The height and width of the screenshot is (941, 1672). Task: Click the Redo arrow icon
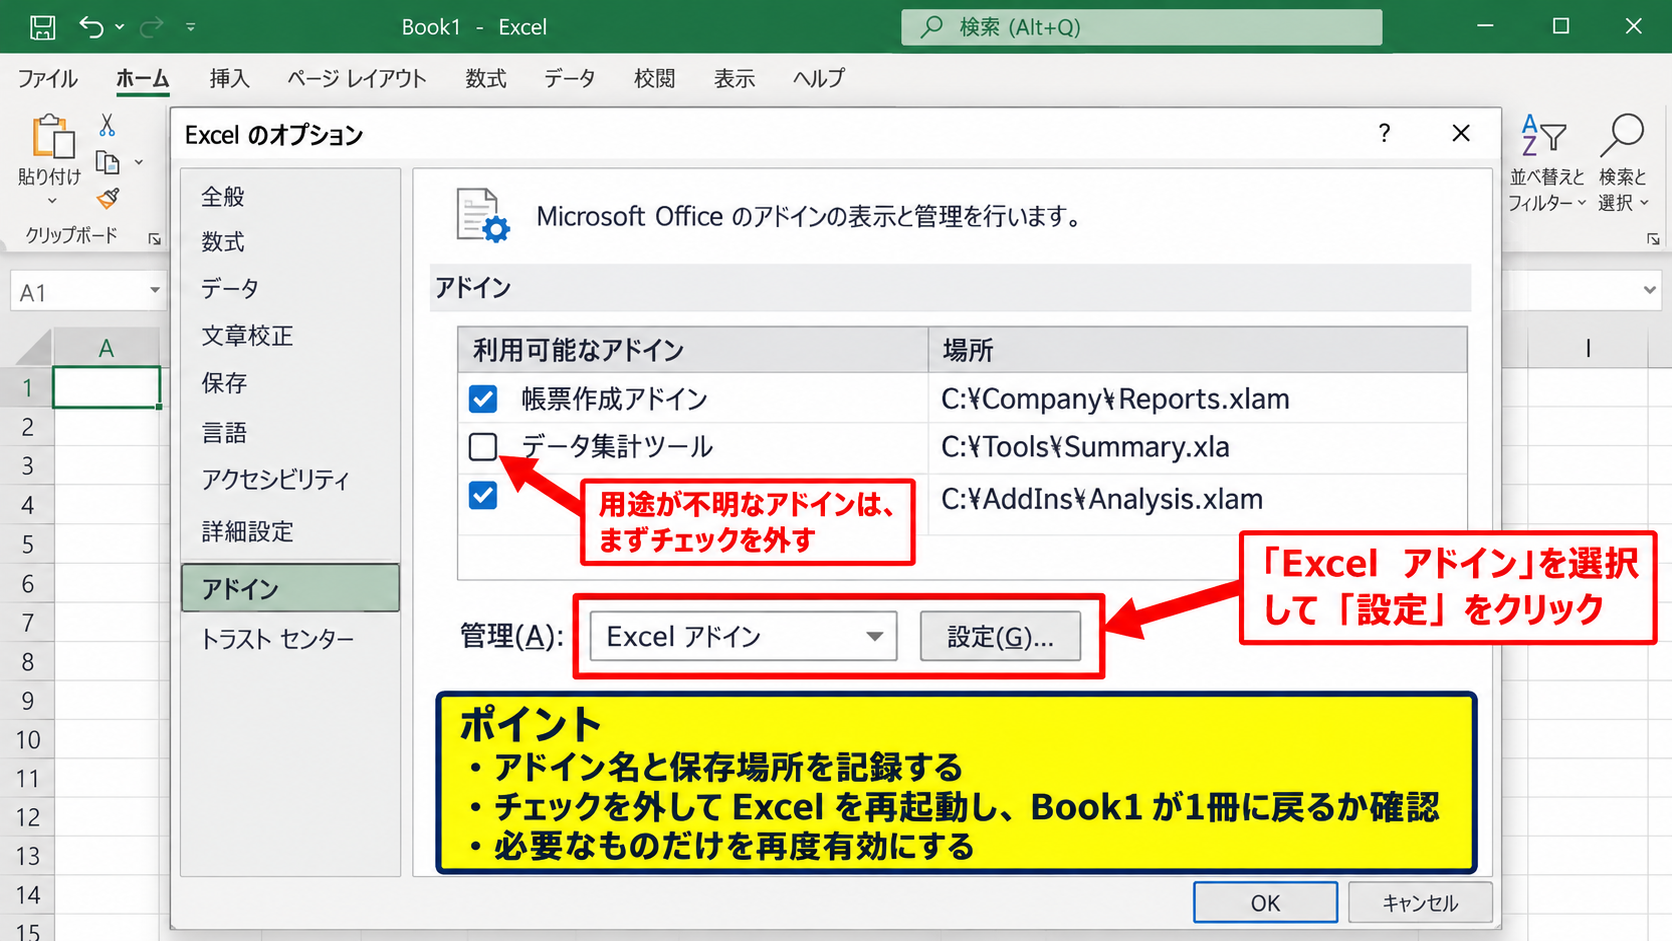151,27
